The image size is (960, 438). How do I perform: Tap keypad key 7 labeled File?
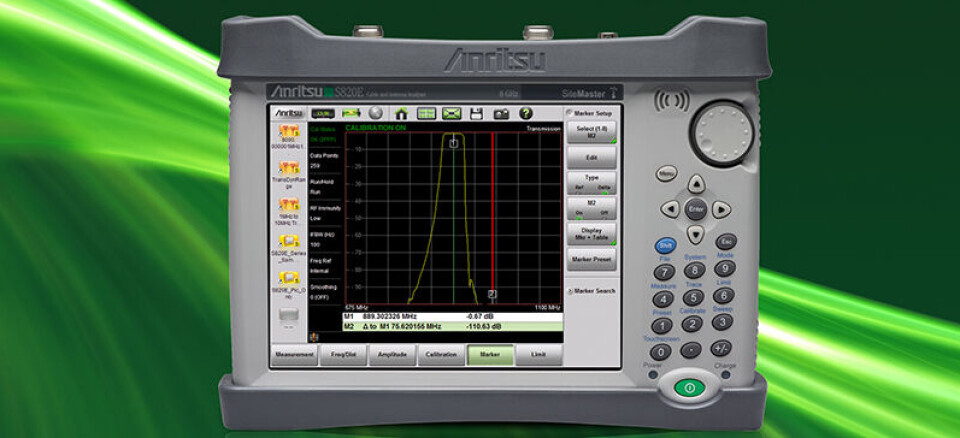tap(664, 272)
